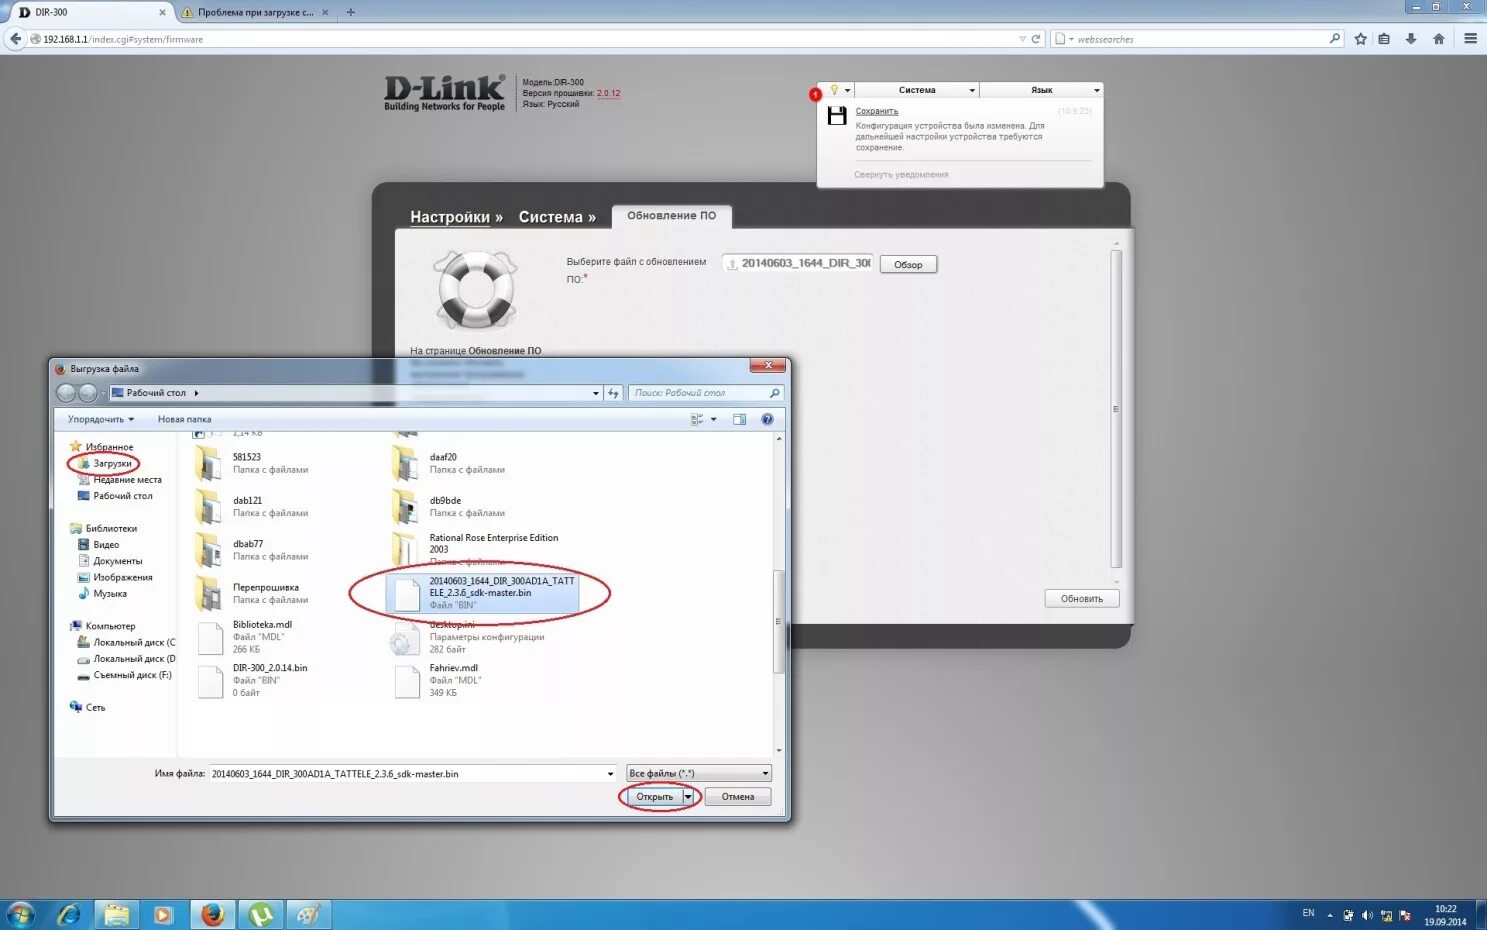Select Локальный диск (C in sidebar
Viewport: 1487px width, 930px height.
(134, 642)
